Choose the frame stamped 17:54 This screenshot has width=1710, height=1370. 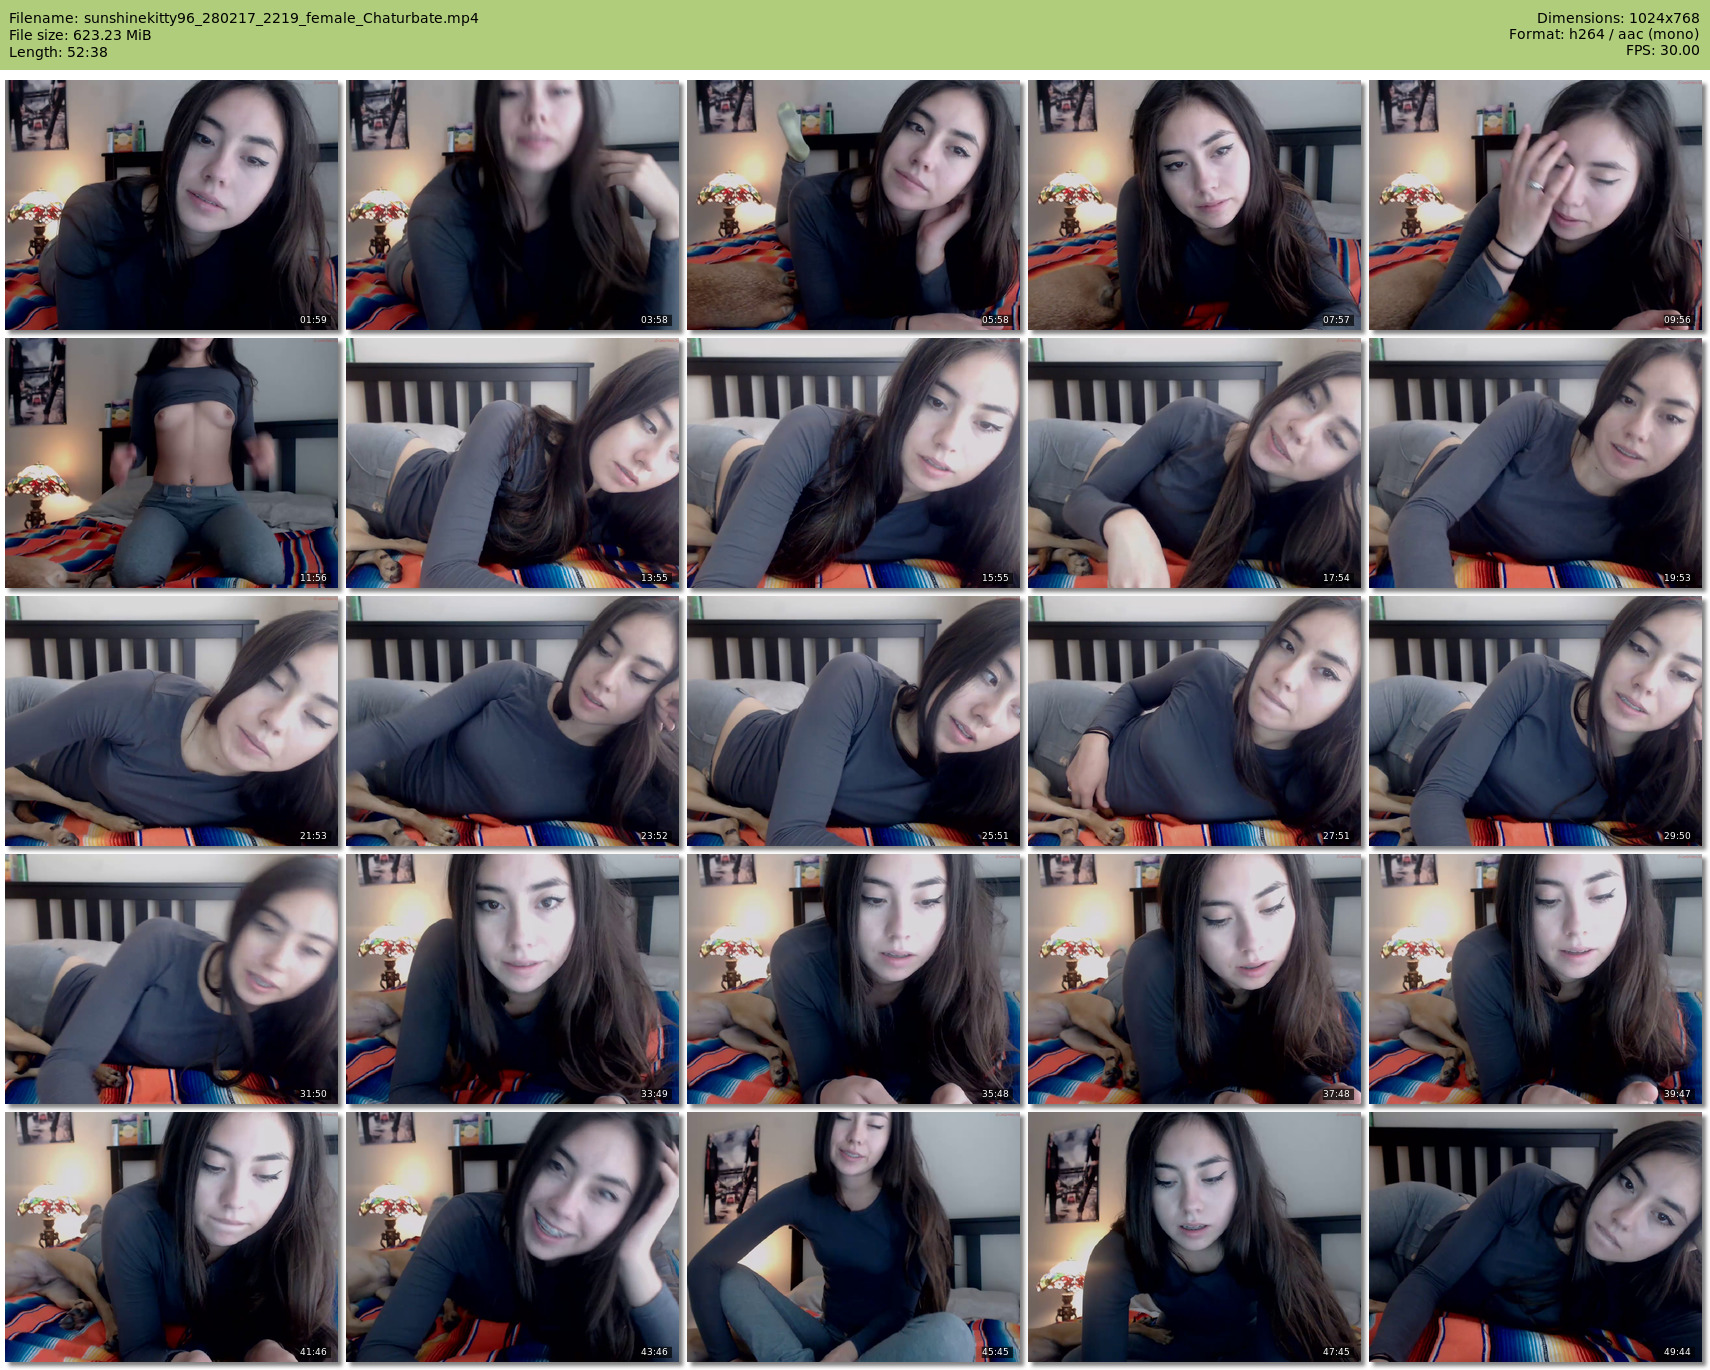(1195, 463)
